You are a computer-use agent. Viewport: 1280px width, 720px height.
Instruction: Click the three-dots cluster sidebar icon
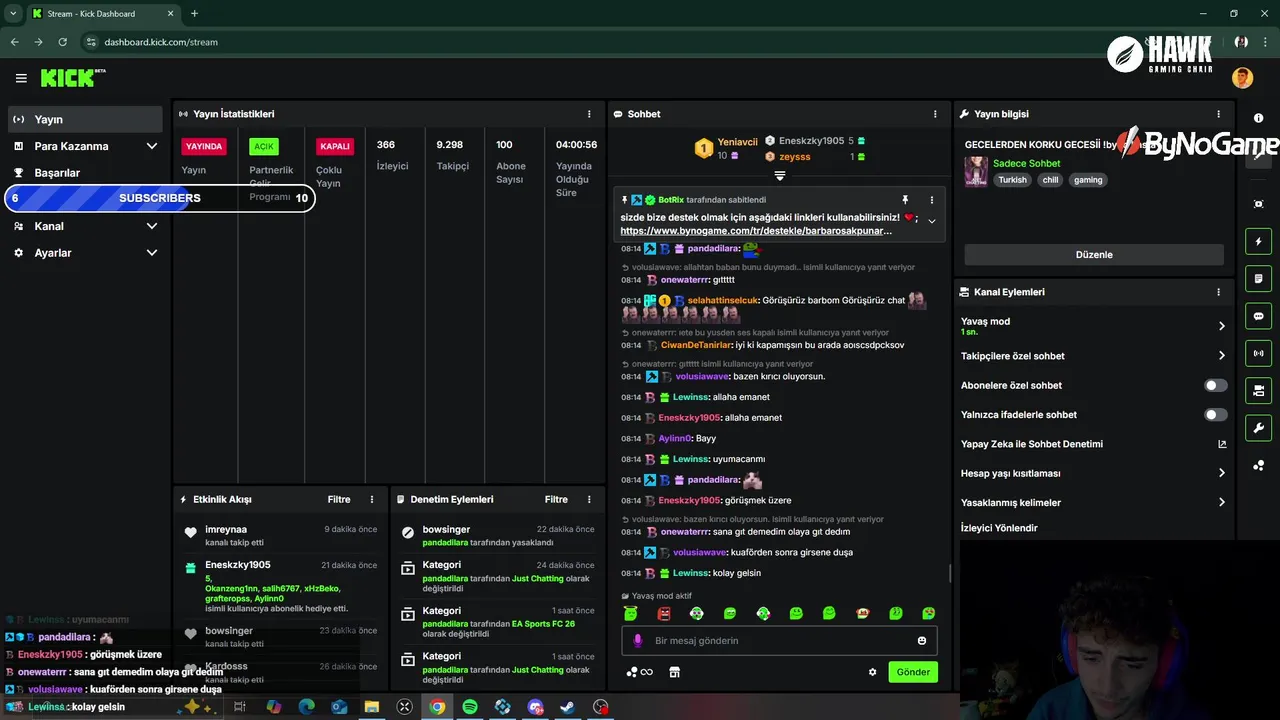(1258, 466)
